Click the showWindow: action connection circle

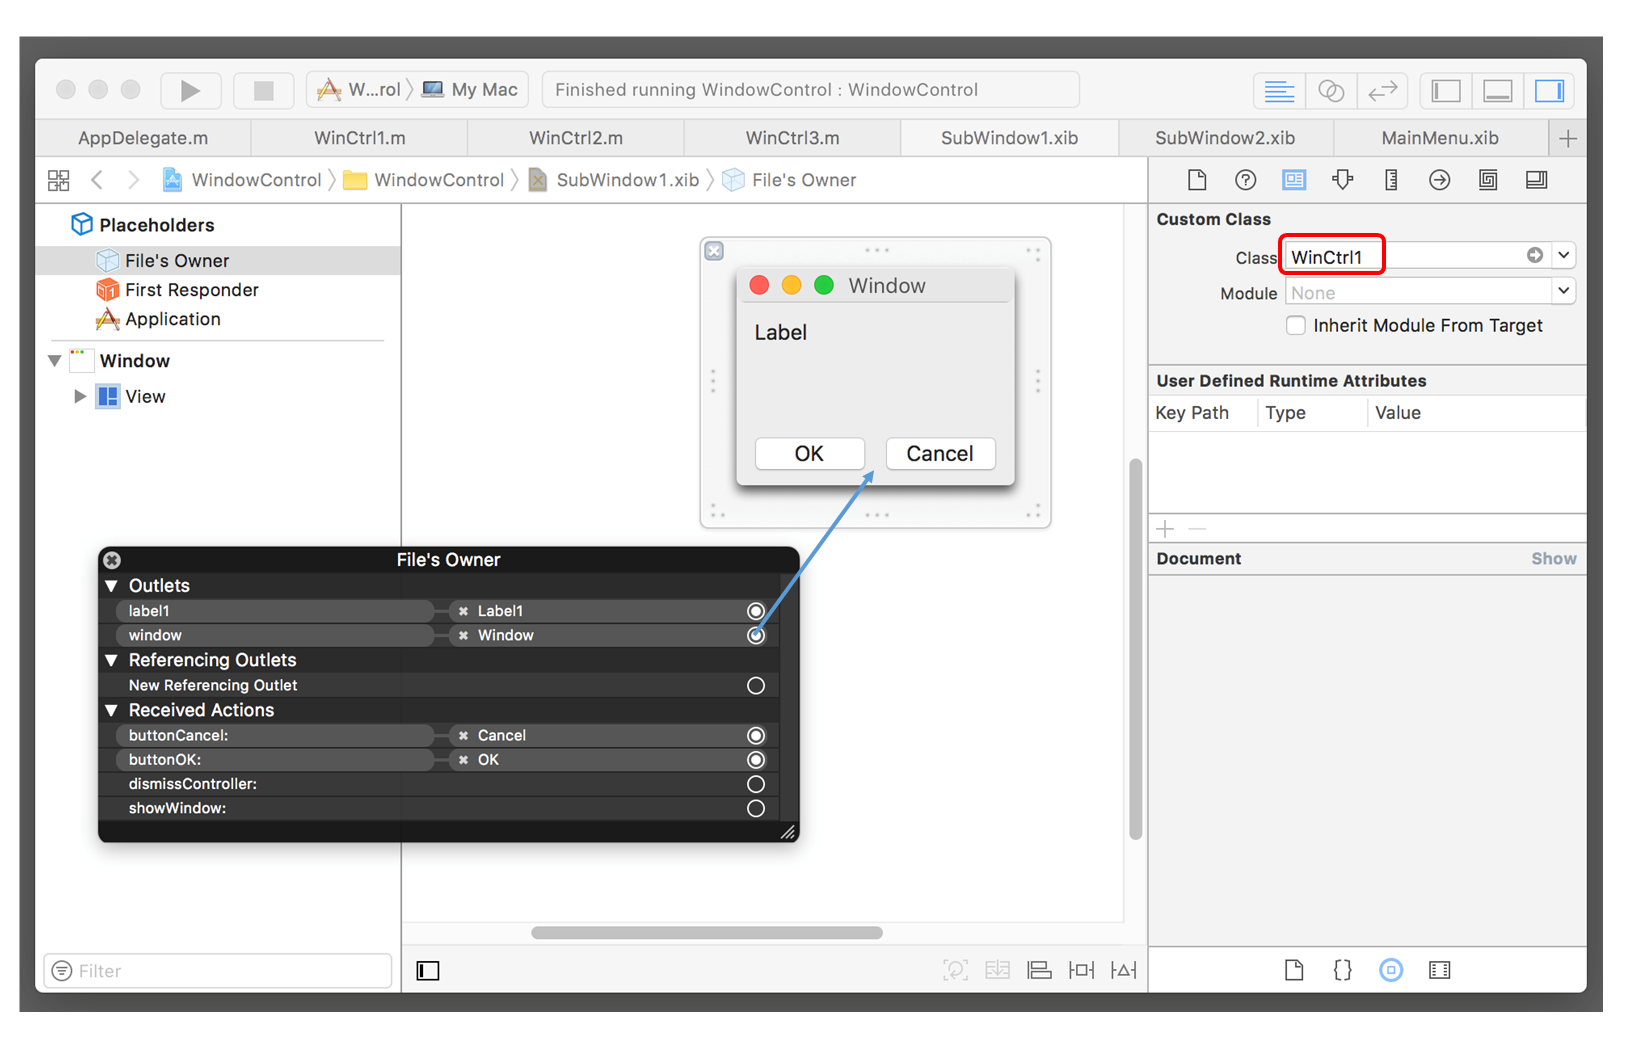pos(755,809)
